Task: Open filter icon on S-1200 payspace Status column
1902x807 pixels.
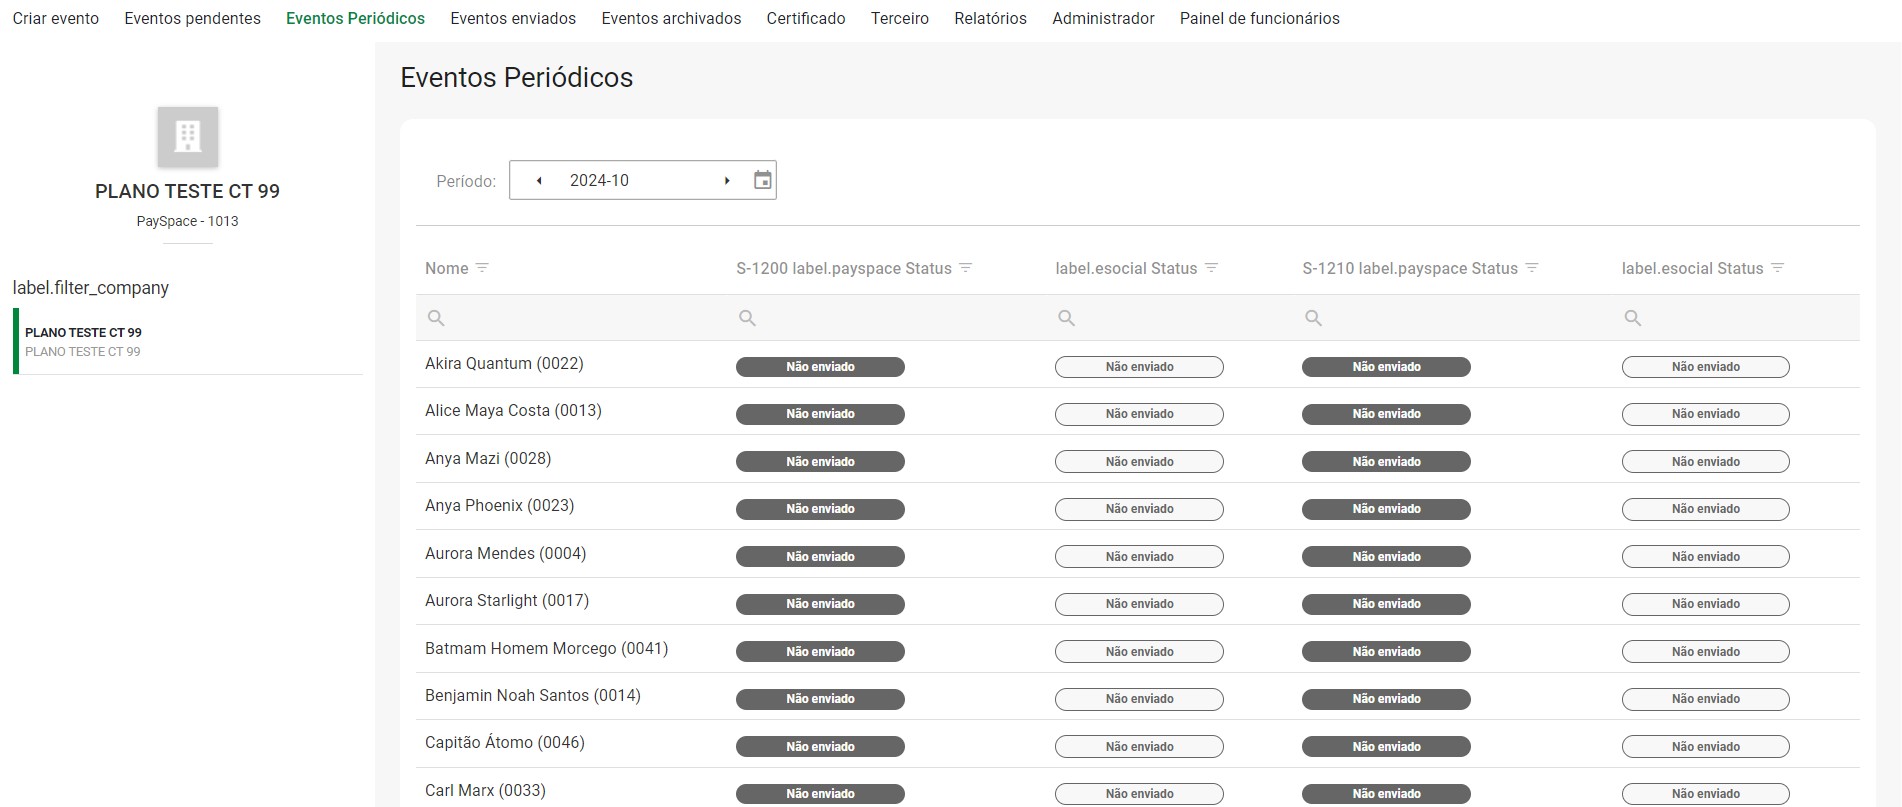Action: pos(966,268)
